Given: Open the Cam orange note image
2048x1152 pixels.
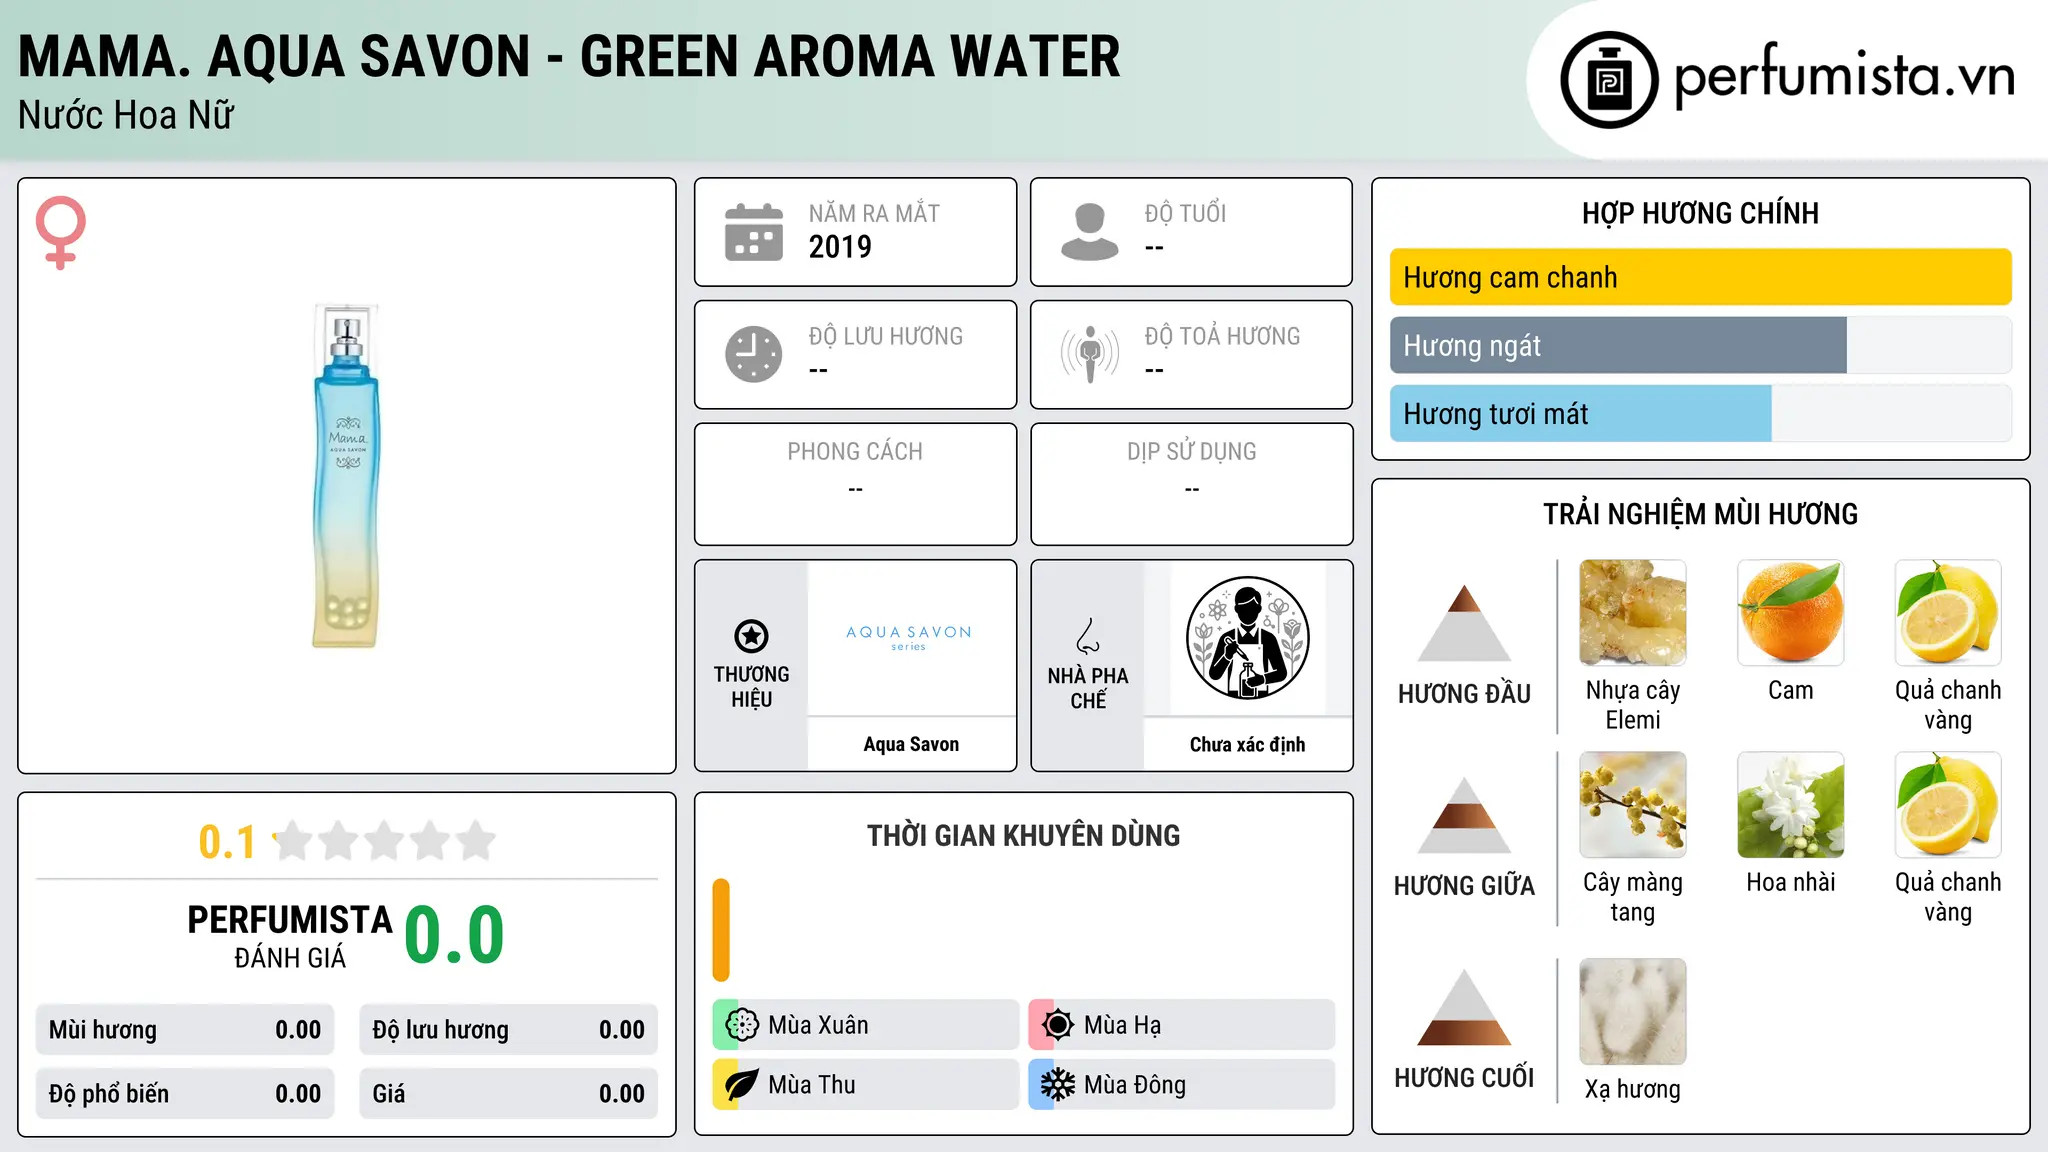Looking at the screenshot, I should click(1790, 613).
